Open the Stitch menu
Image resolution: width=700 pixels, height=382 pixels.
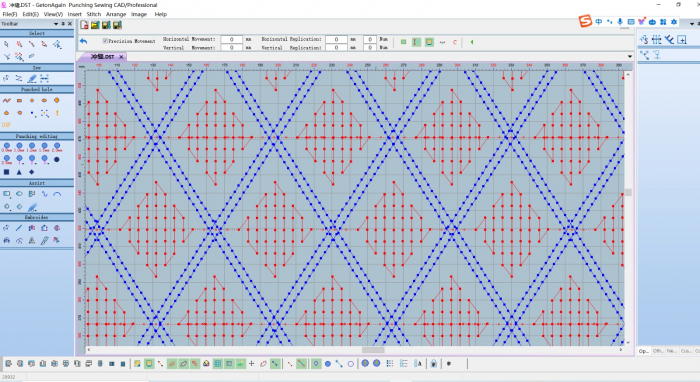tap(94, 14)
